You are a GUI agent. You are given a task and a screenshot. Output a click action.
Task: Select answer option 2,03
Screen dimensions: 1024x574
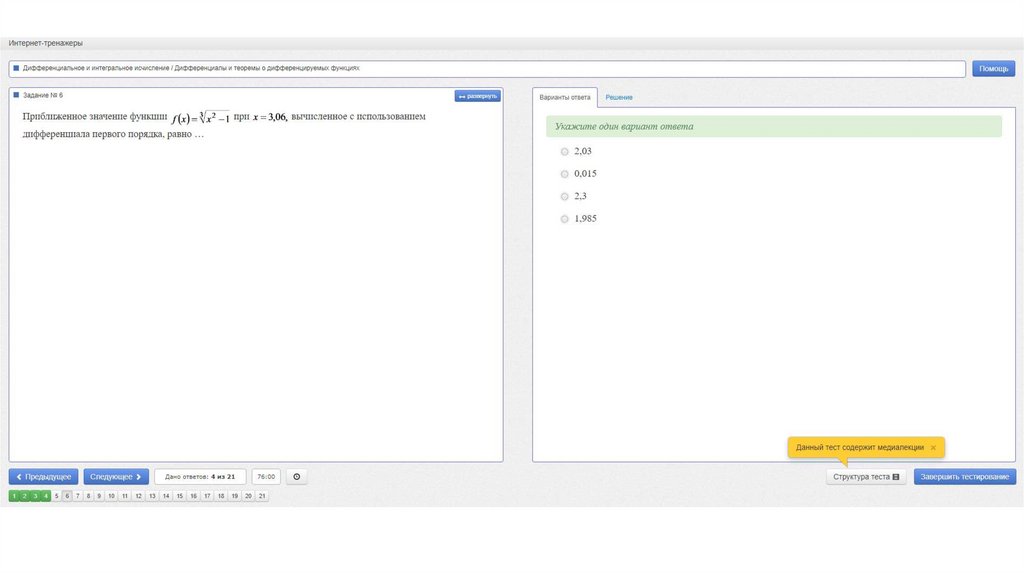pyautogui.click(x=564, y=151)
